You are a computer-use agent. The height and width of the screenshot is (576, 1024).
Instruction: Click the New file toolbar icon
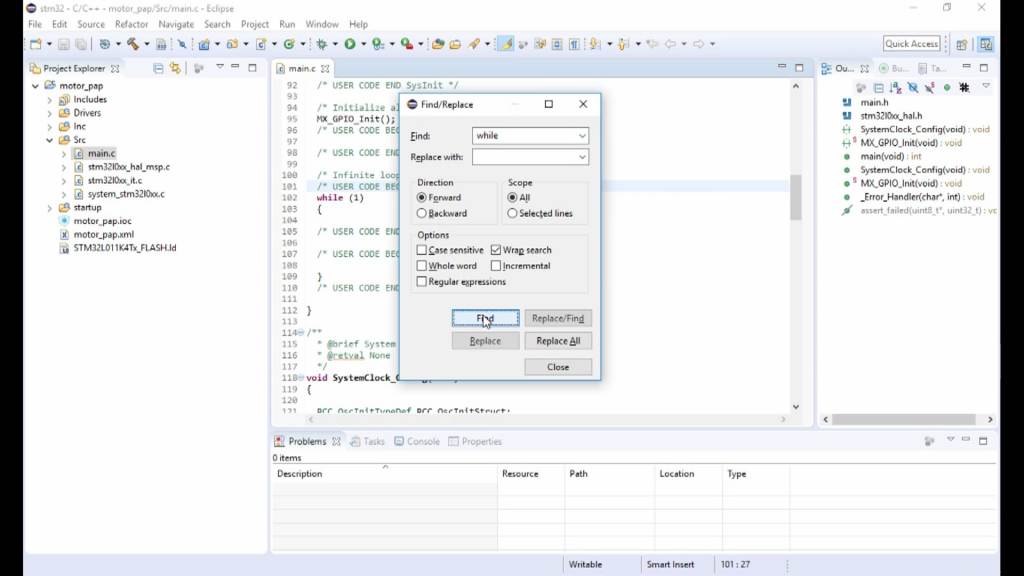point(36,44)
